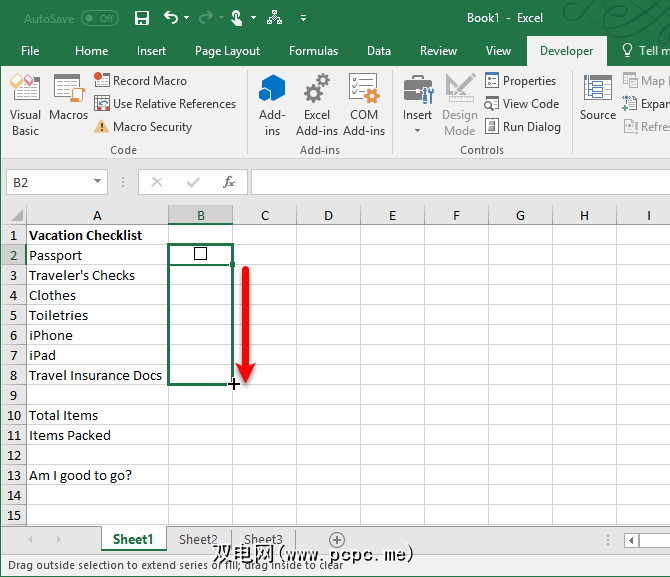
Task: Toggle Use Relative References
Action: pyautogui.click(x=165, y=104)
